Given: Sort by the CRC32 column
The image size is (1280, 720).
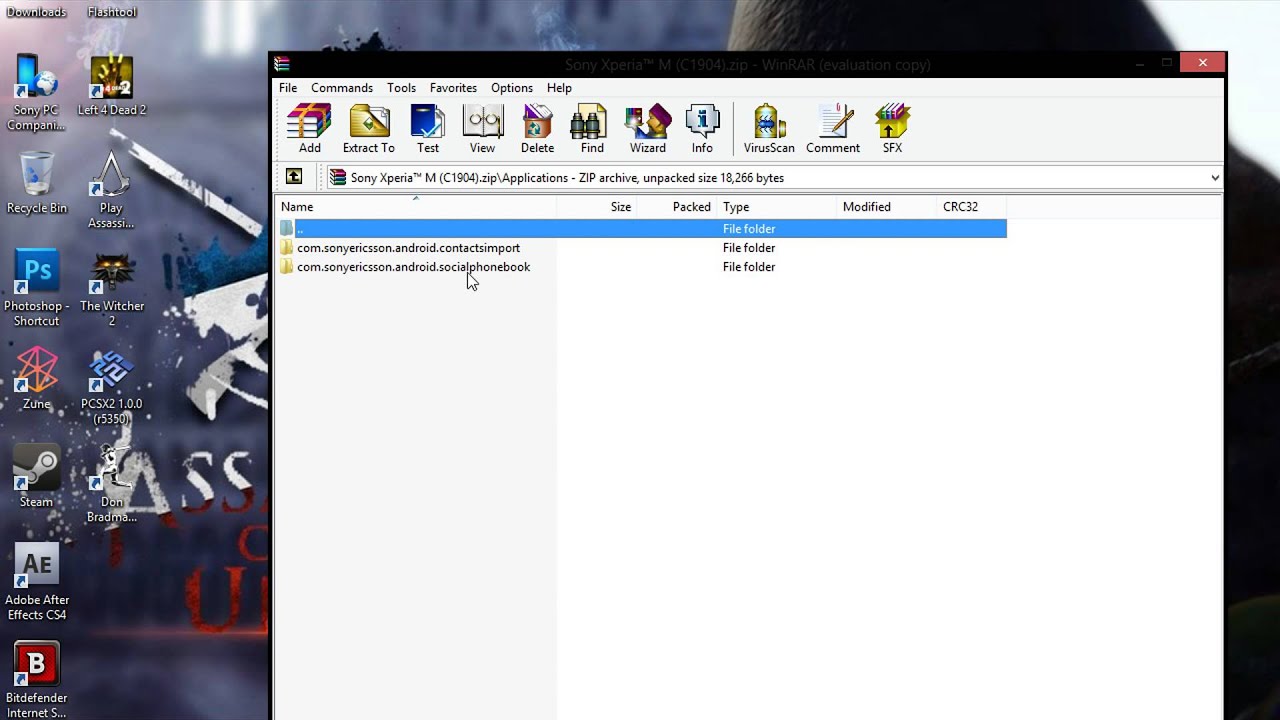Looking at the screenshot, I should pos(972,207).
